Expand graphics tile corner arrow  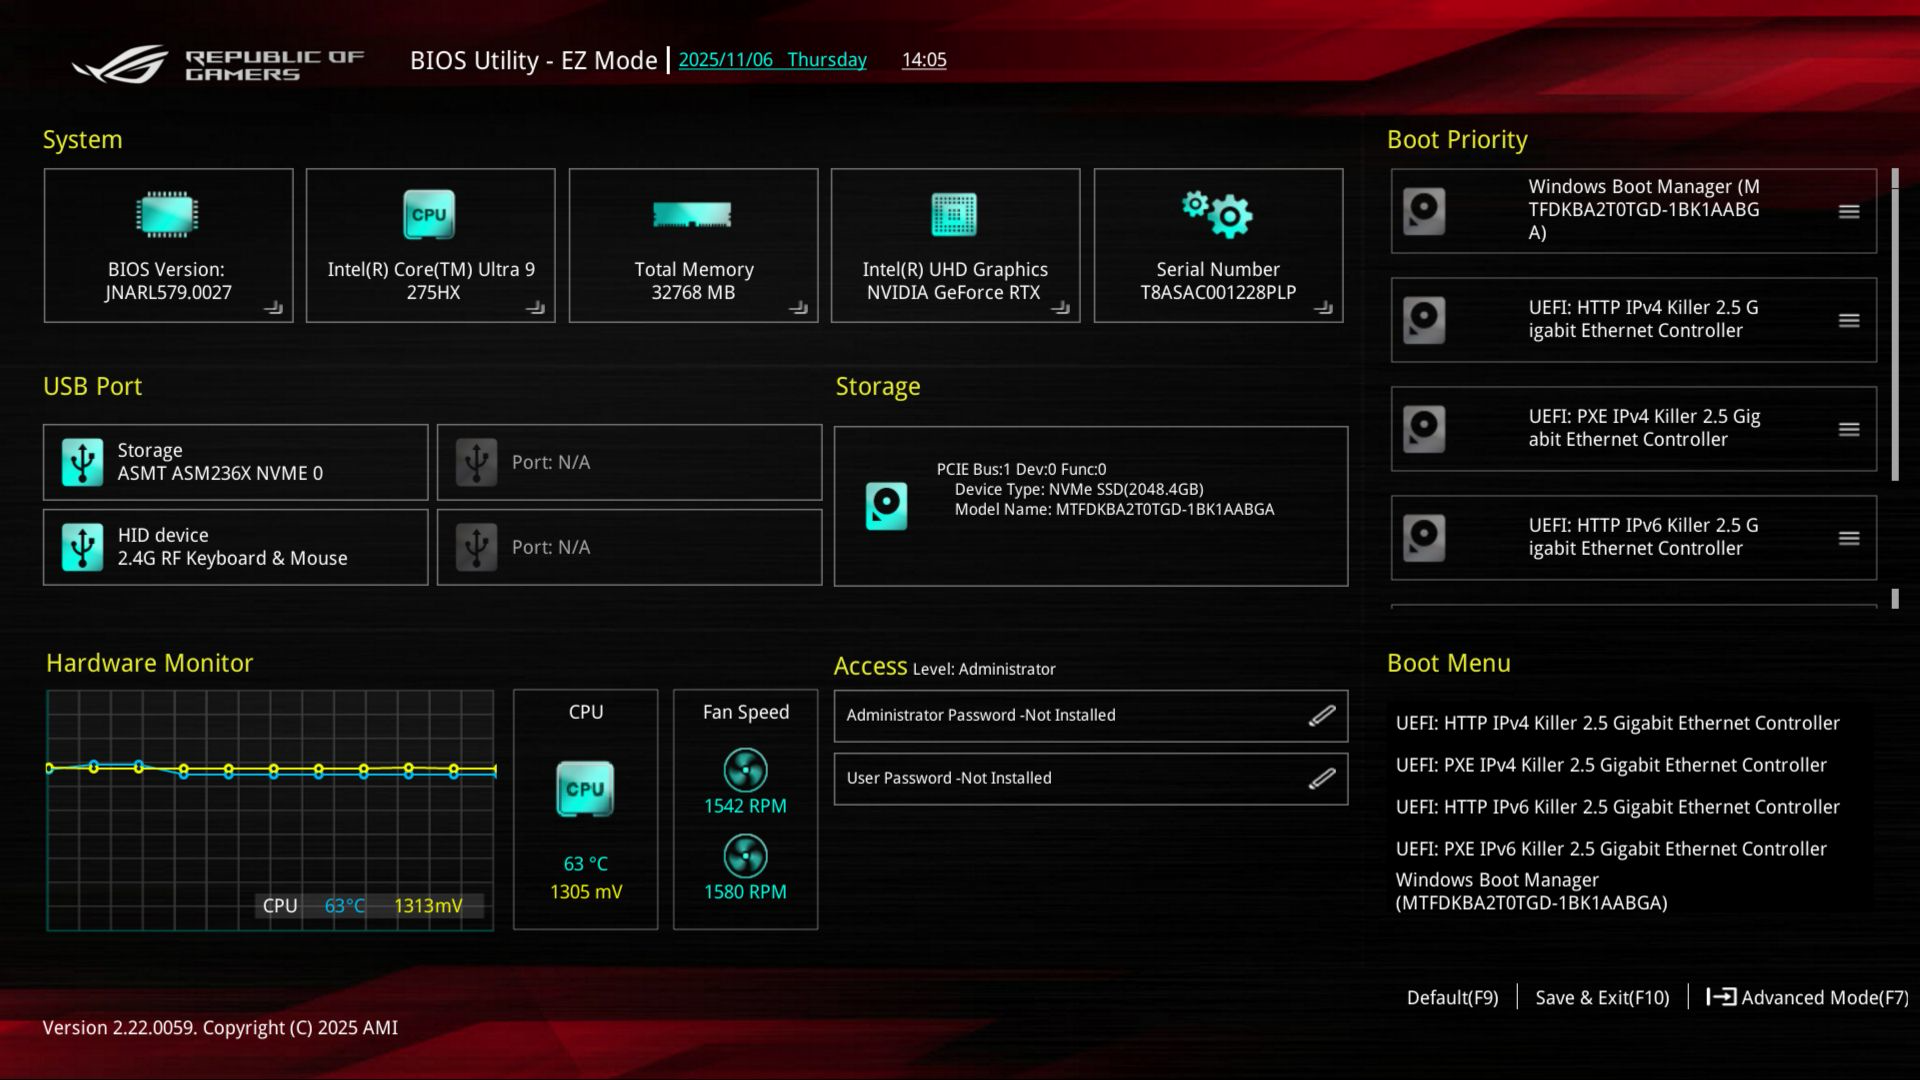[1060, 308]
